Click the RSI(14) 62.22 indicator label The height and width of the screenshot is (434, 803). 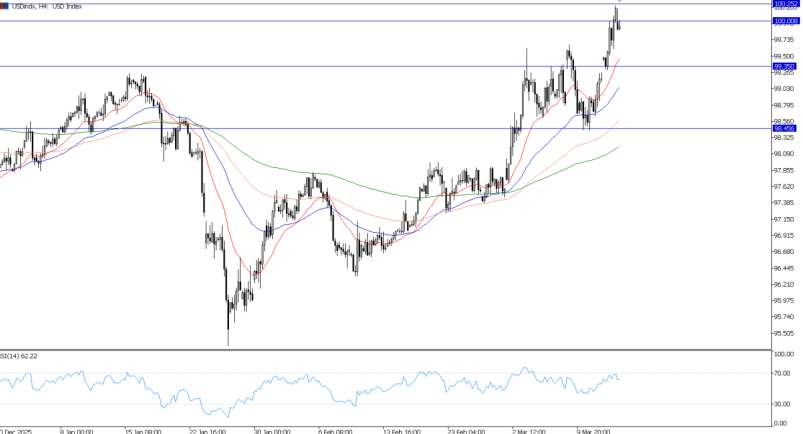pyautogui.click(x=18, y=356)
